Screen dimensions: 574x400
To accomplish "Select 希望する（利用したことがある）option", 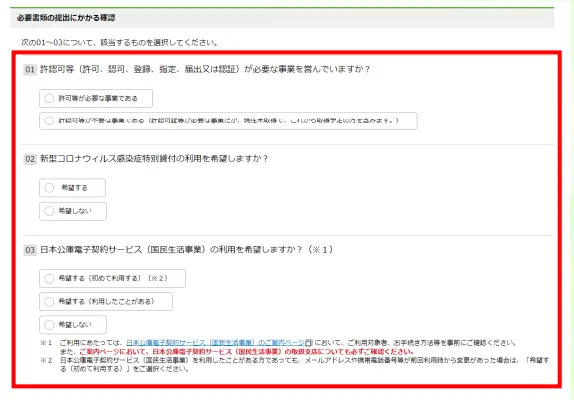I will pos(106,302).
